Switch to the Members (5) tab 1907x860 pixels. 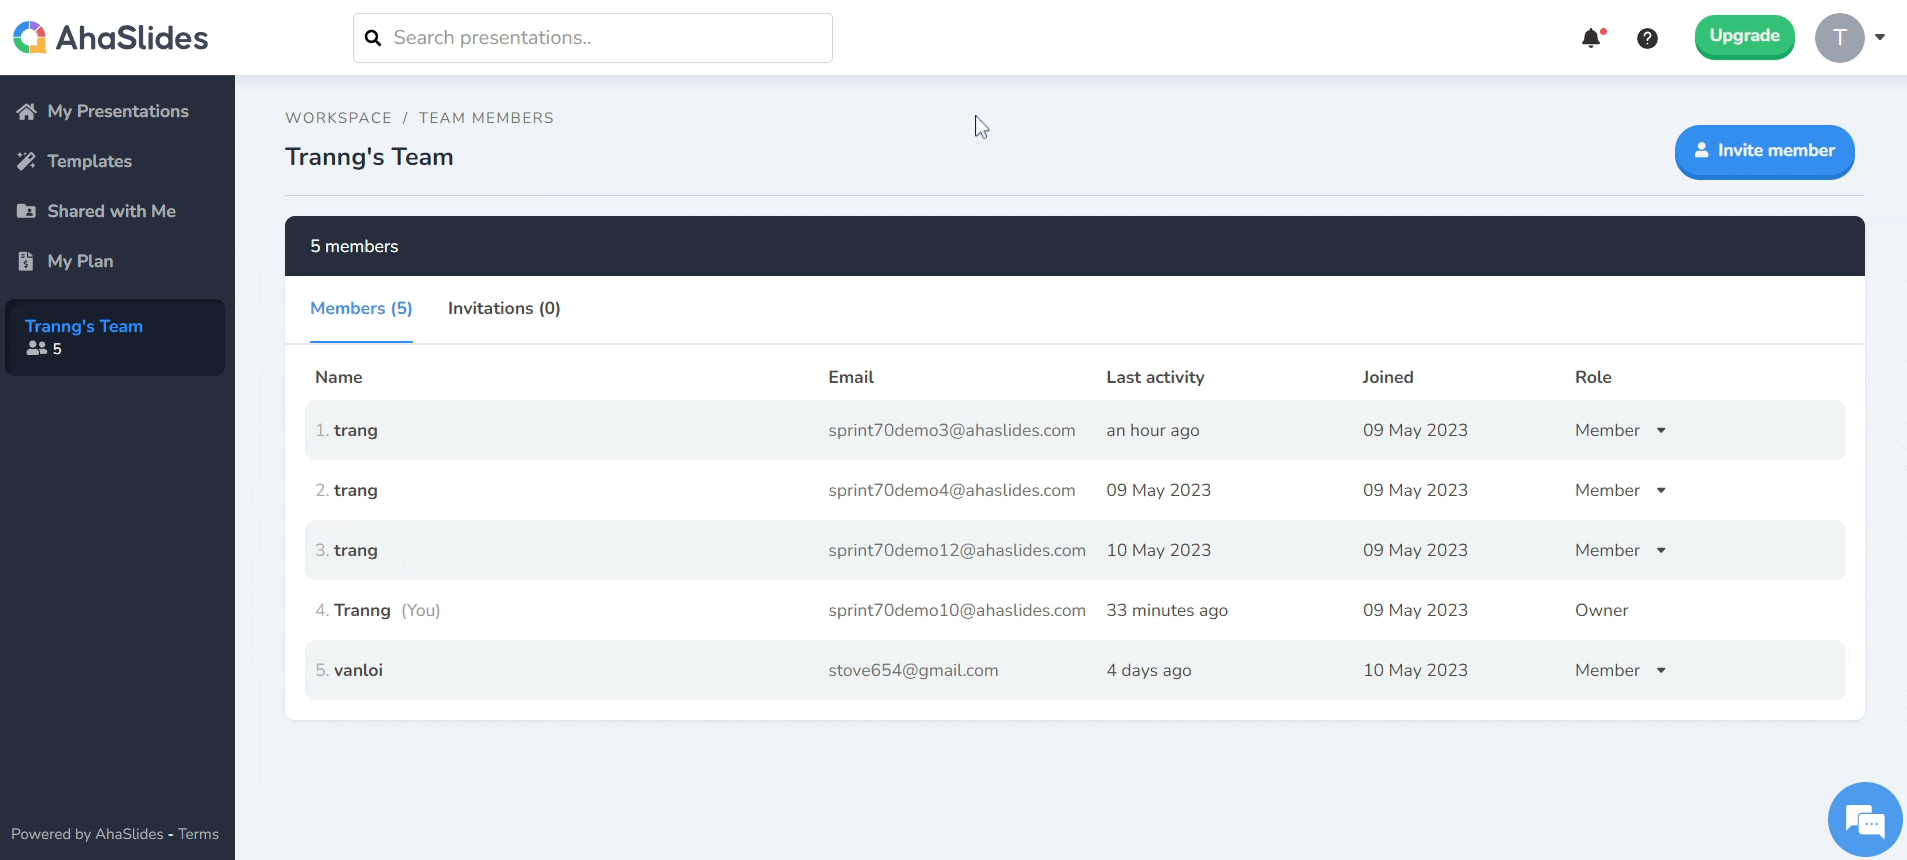coord(361,308)
